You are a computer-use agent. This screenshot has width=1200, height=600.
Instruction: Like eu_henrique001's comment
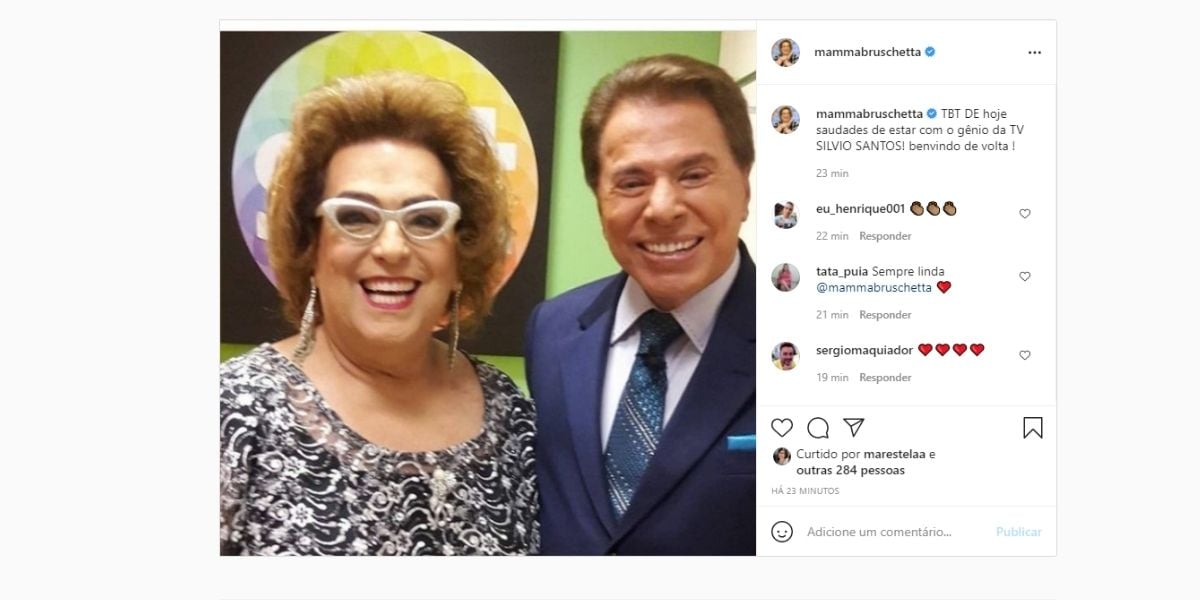coord(1025,214)
